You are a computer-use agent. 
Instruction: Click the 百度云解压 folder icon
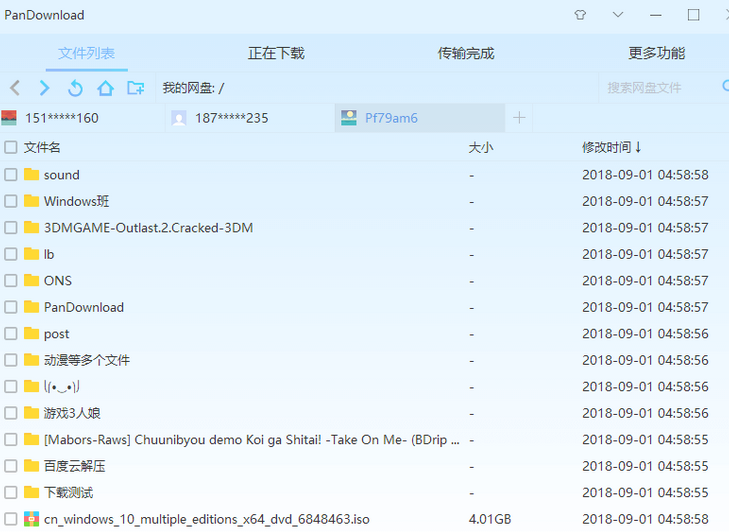click(31, 466)
